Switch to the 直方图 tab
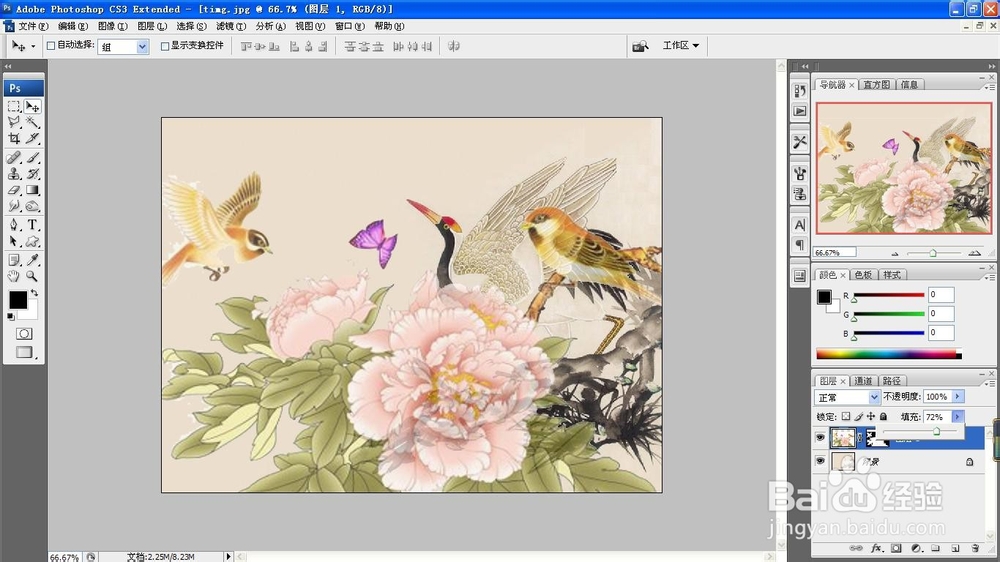This screenshot has width=1000, height=562. [x=876, y=84]
